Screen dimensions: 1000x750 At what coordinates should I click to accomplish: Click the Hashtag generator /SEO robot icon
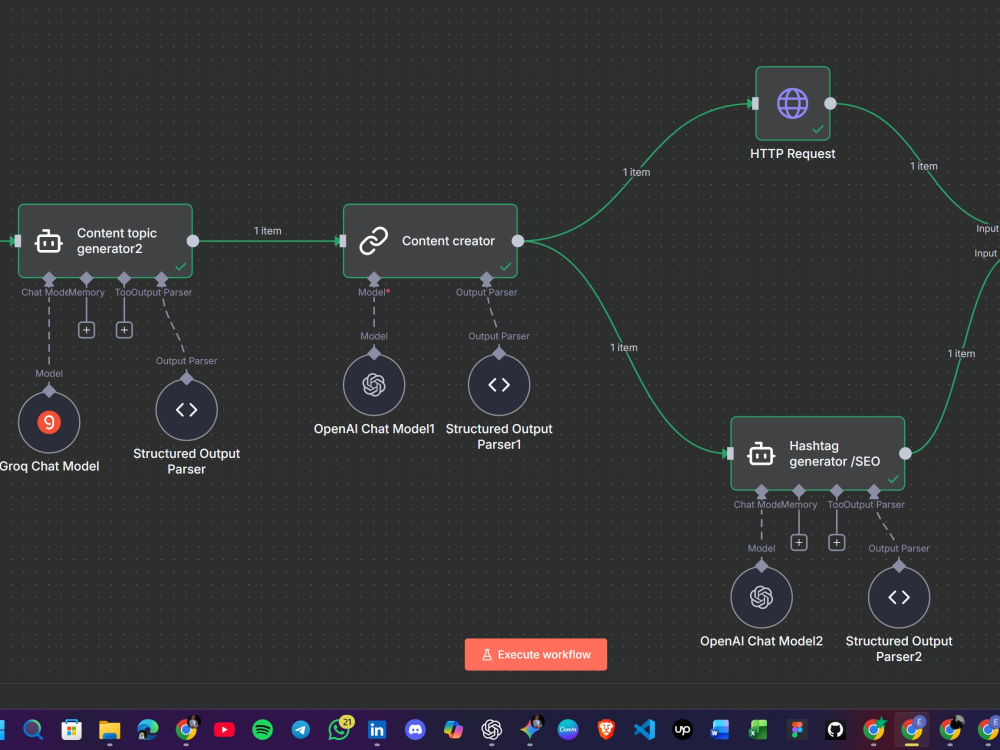[x=761, y=453]
